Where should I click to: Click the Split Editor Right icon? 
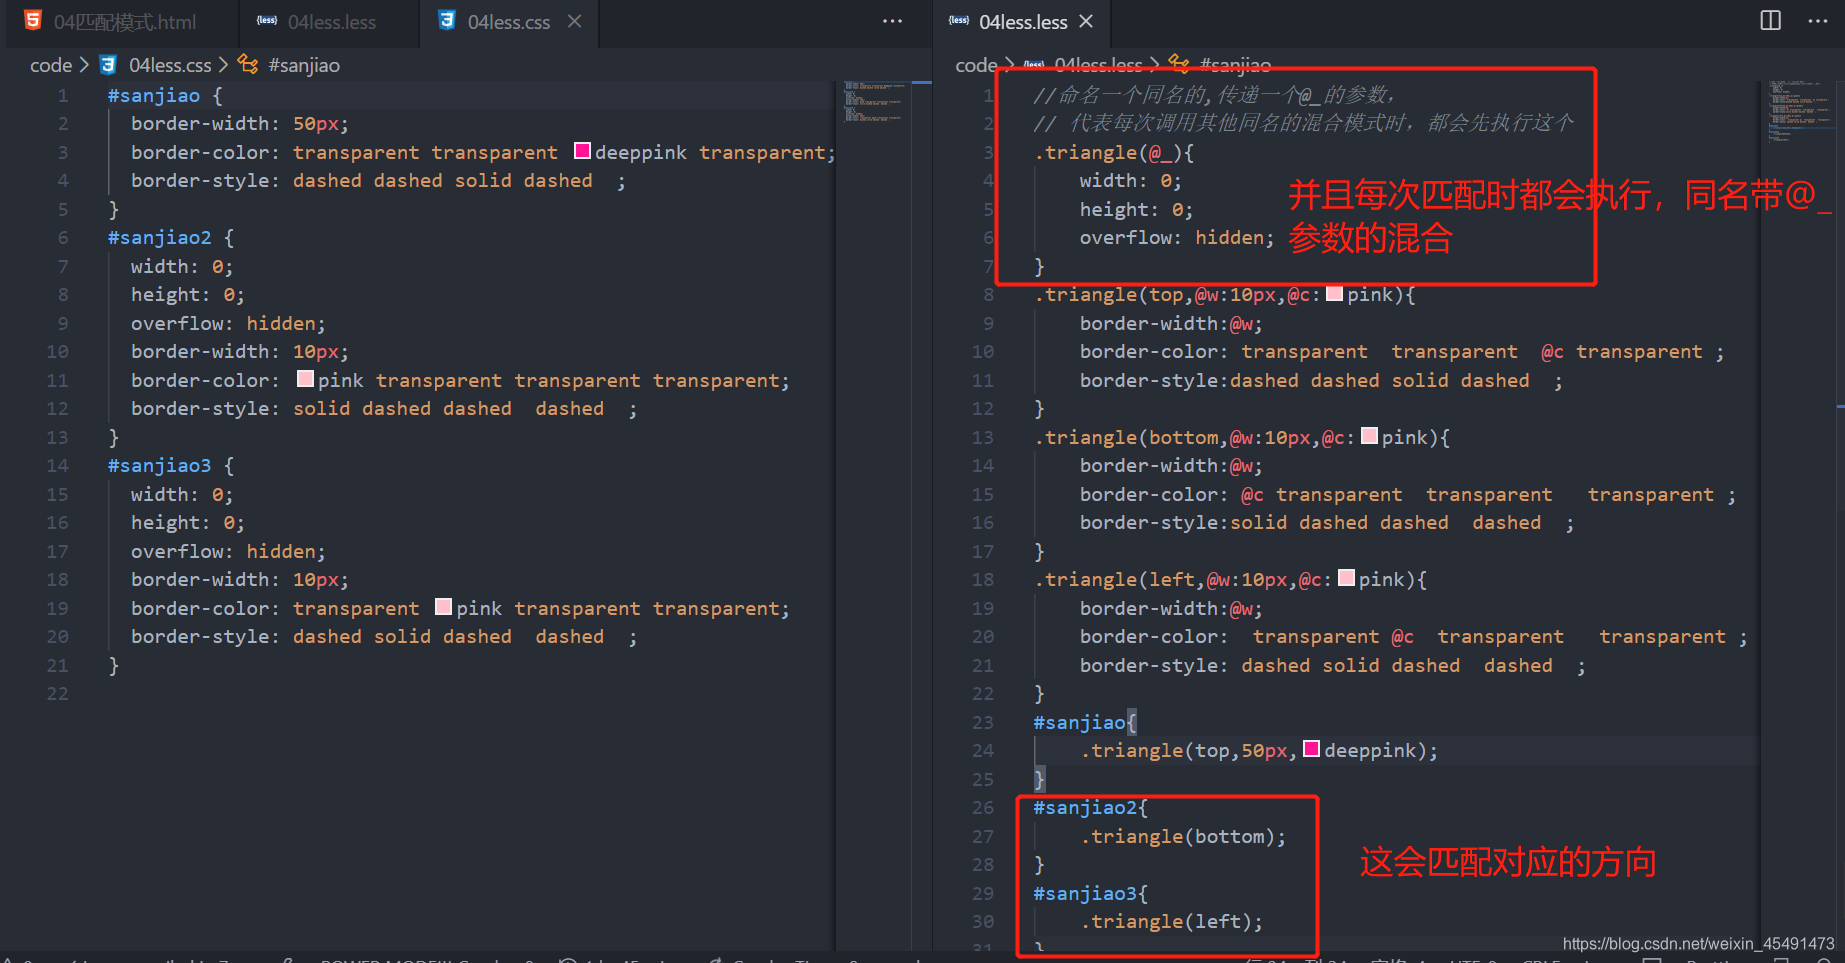(1770, 21)
